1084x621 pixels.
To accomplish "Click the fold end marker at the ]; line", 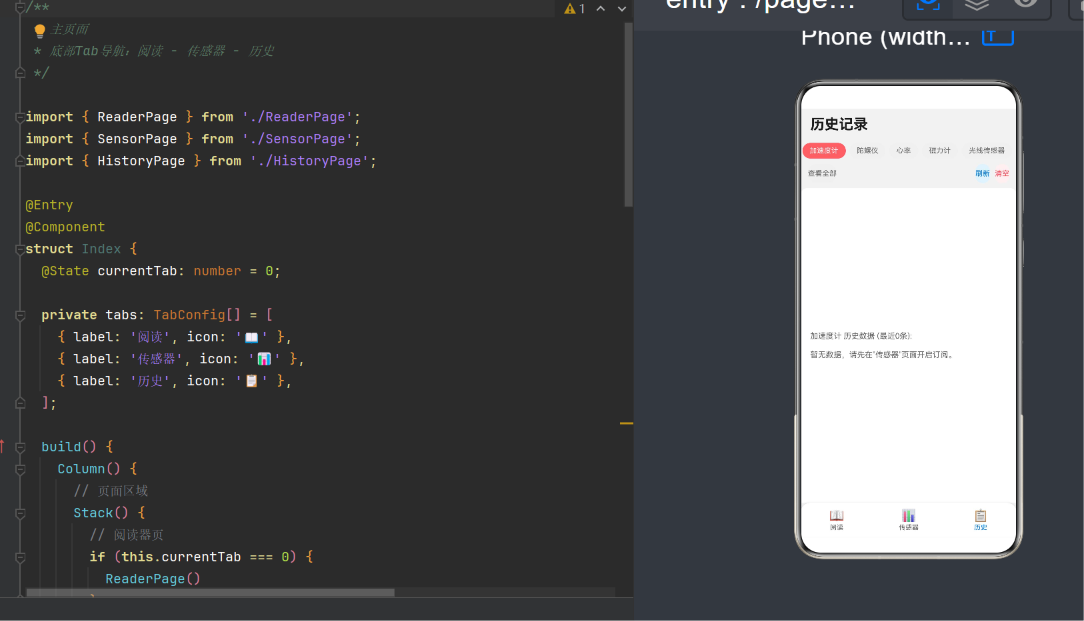I will [x=20, y=402].
